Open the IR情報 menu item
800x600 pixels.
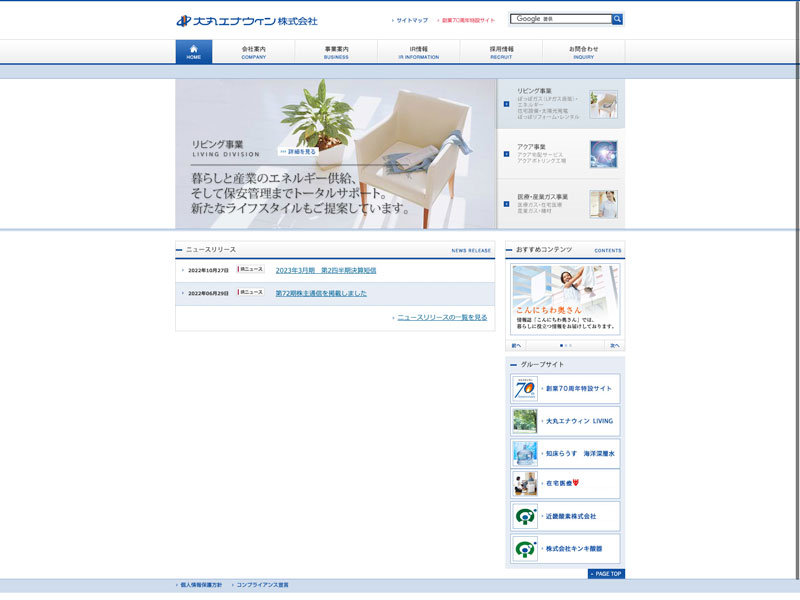[418, 52]
